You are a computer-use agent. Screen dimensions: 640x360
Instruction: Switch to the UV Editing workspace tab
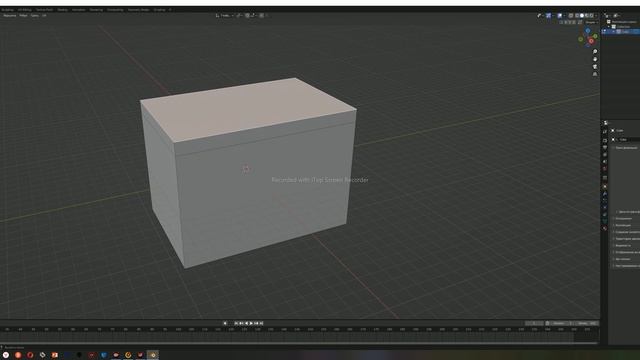pyautogui.click(x=24, y=9)
